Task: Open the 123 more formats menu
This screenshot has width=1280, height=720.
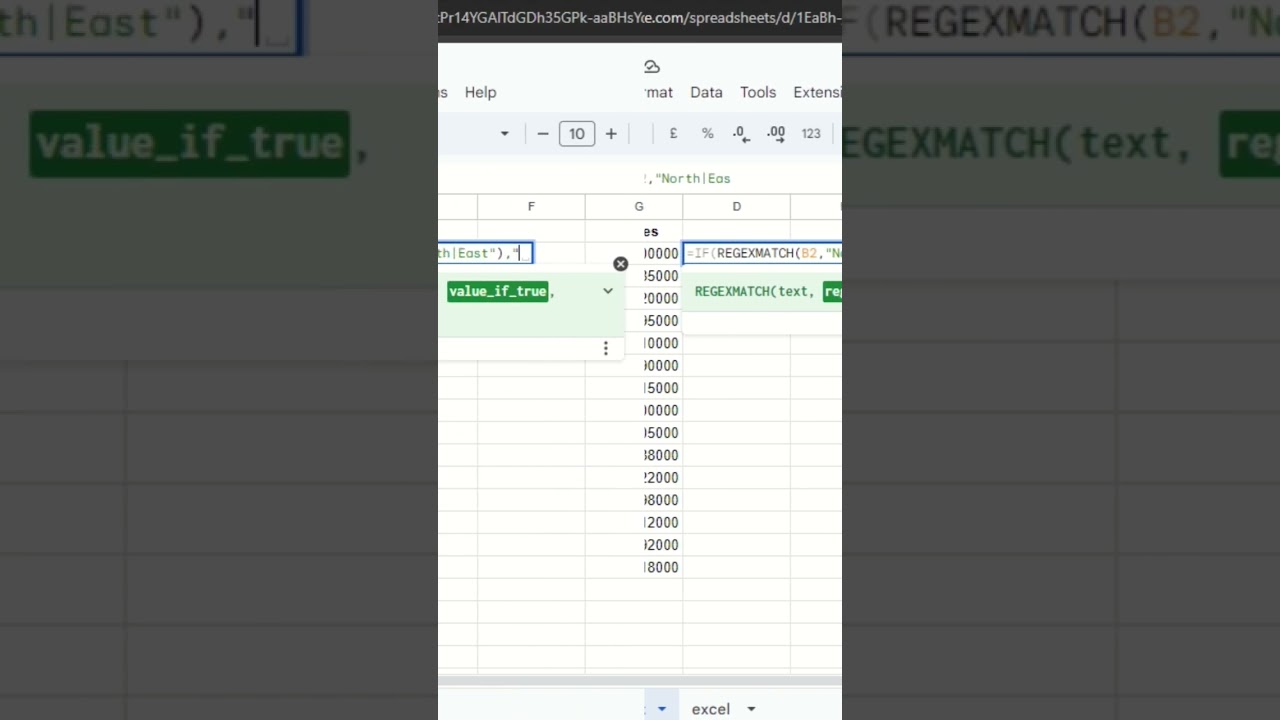Action: pos(811,133)
